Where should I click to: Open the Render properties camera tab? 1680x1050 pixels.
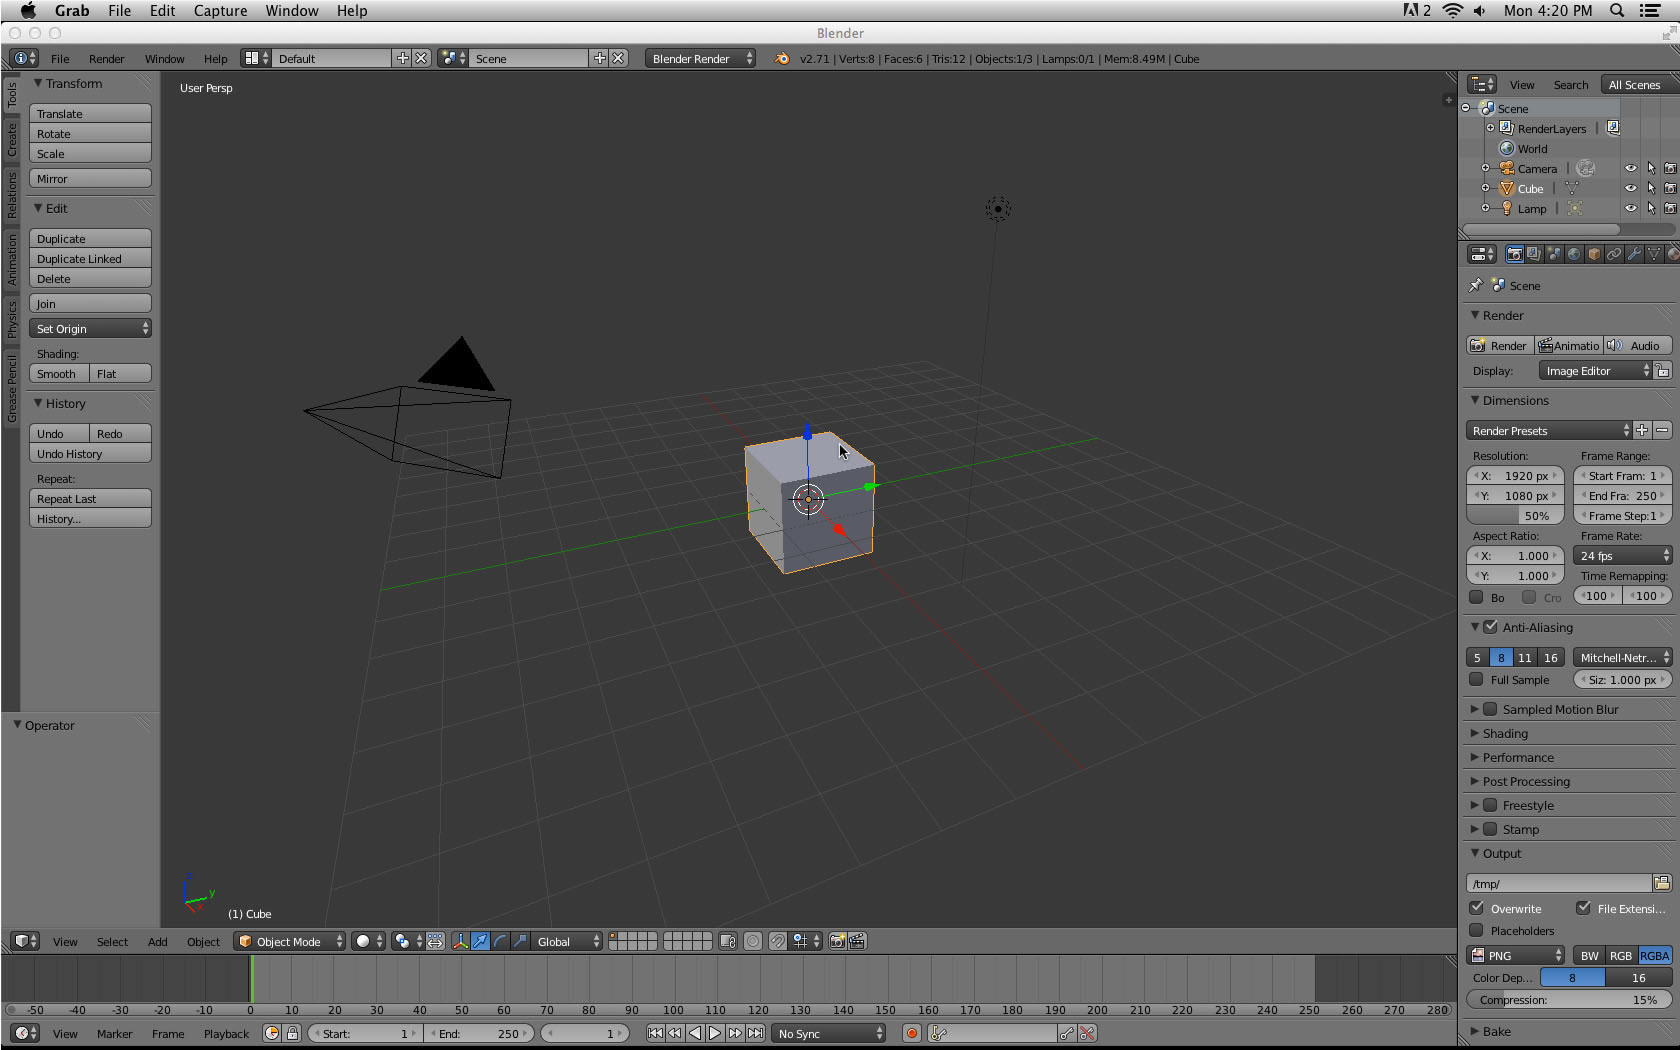1514,254
